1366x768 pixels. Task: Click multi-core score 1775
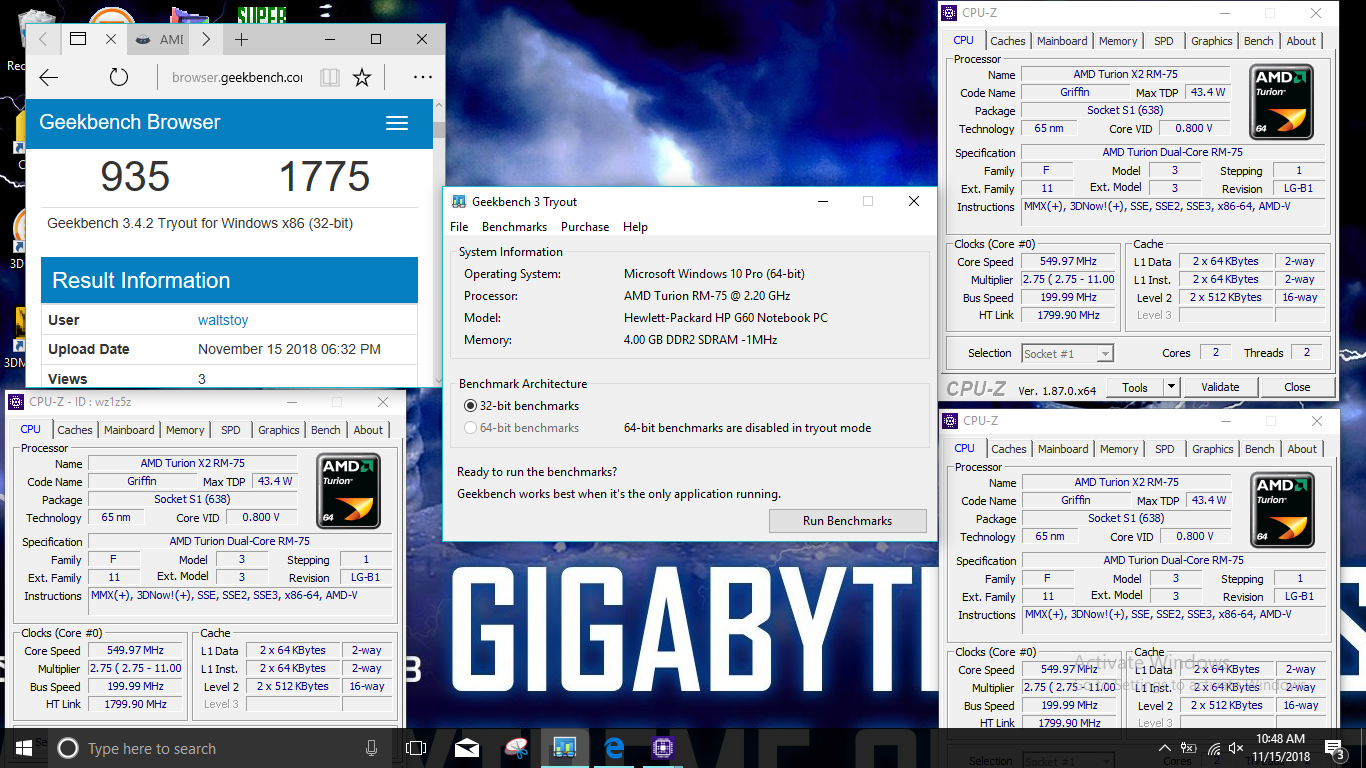[324, 177]
